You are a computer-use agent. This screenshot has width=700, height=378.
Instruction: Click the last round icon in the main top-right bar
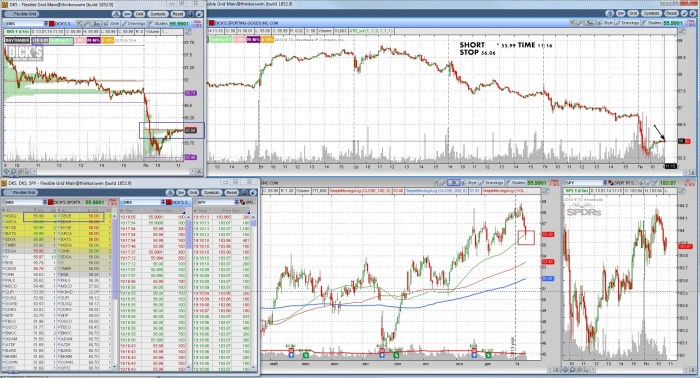click(x=693, y=13)
